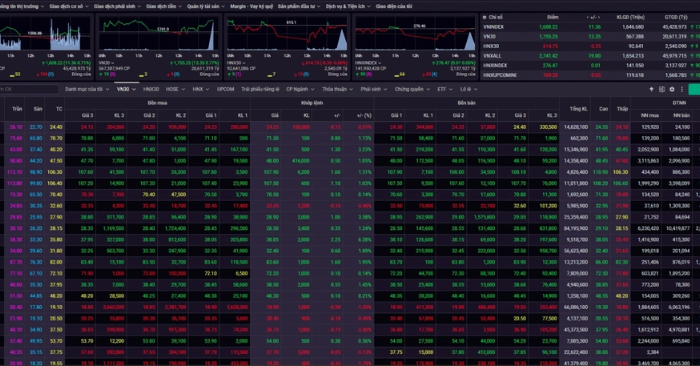The image size is (700, 366).
Task: Open Danh mục của tôi tab dropdown
Action: (x=87, y=89)
